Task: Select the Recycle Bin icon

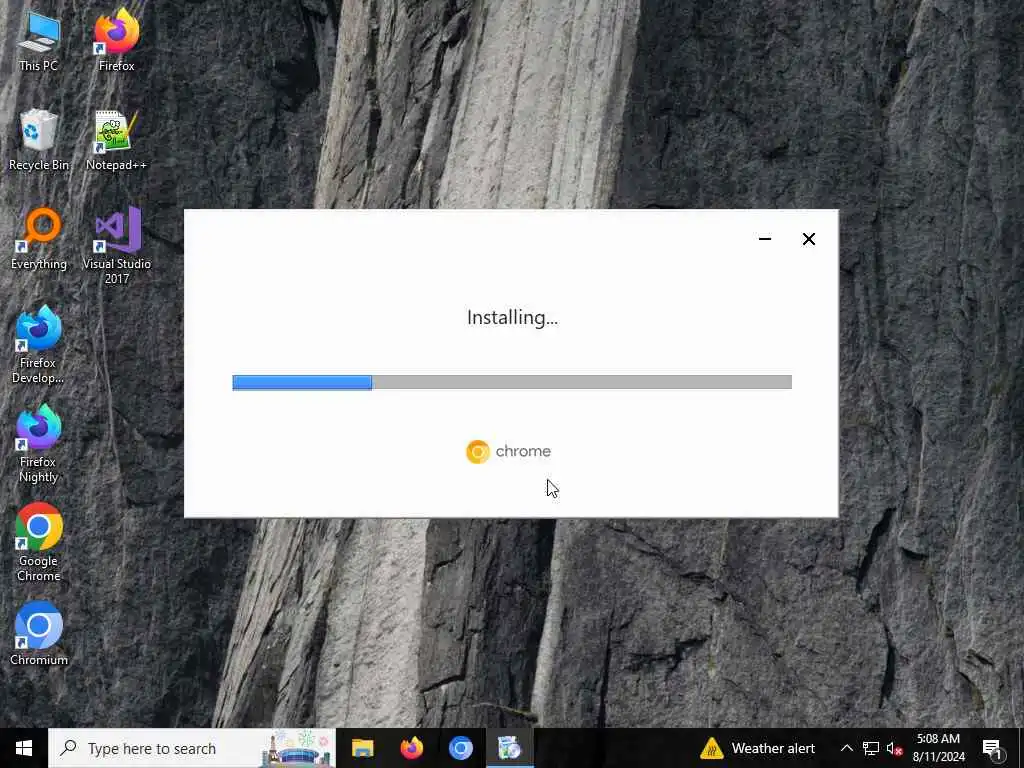Action: click(39, 140)
